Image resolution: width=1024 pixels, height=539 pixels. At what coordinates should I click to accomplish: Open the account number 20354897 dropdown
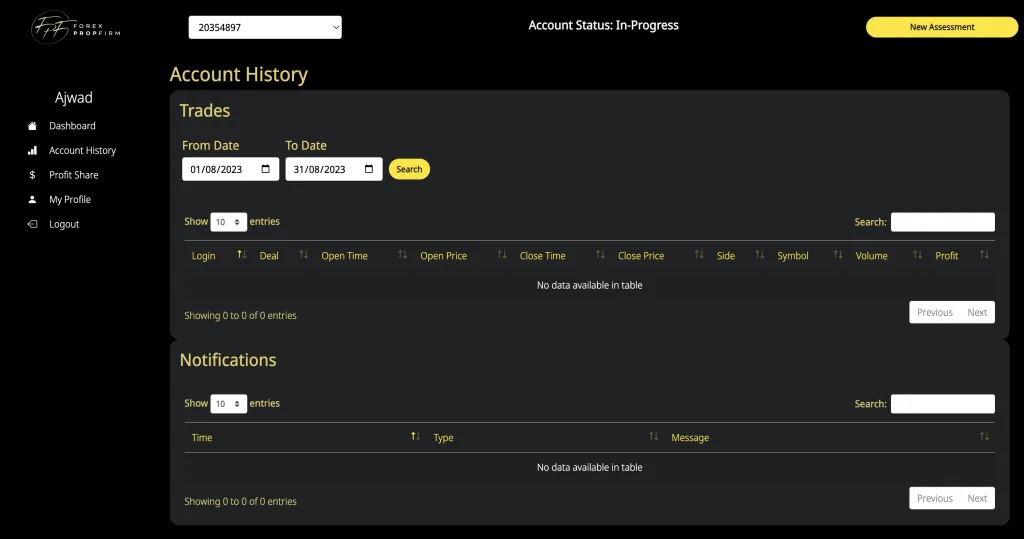[265, 28]
